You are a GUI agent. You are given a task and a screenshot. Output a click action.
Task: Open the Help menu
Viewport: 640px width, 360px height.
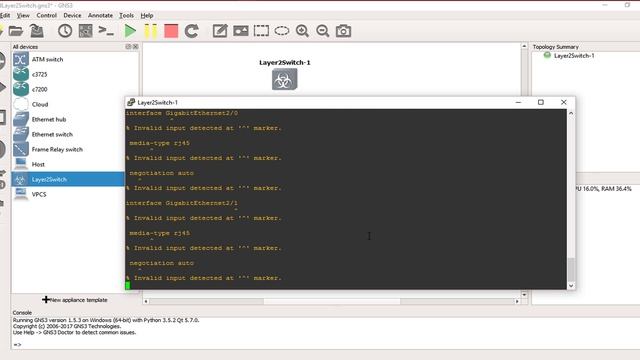[147, 16]
